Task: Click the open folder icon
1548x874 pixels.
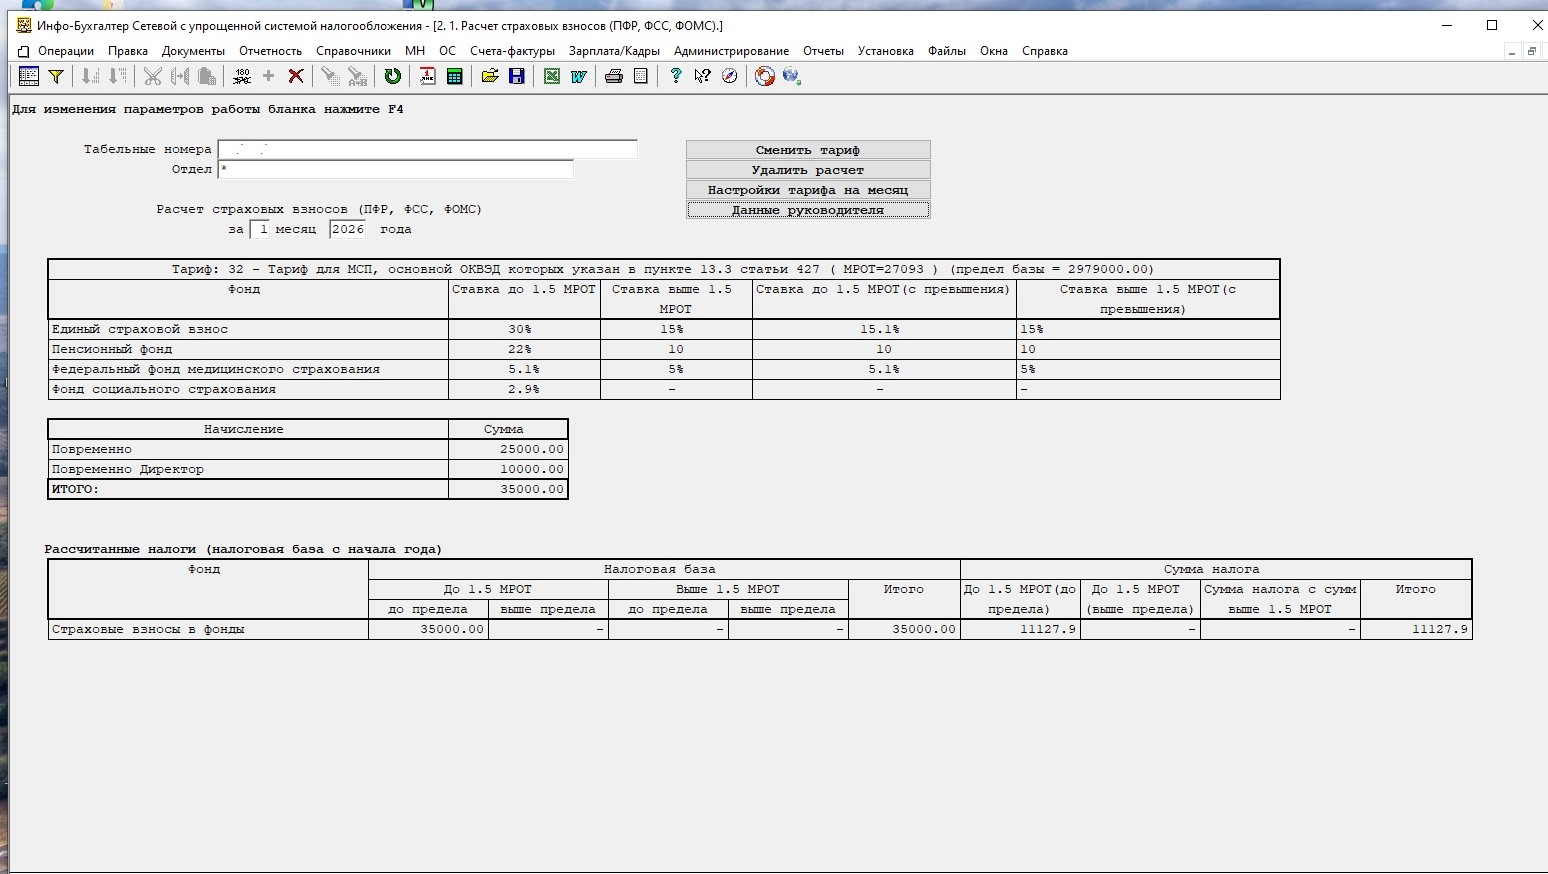Action: [x=490, y=76]
